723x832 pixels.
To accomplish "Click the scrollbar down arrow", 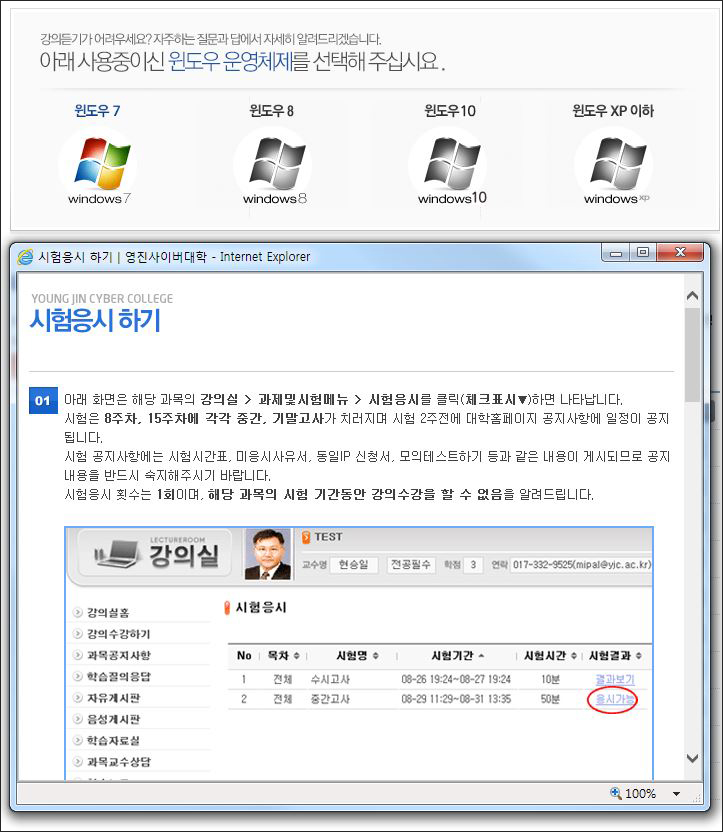I will [692, 758].
